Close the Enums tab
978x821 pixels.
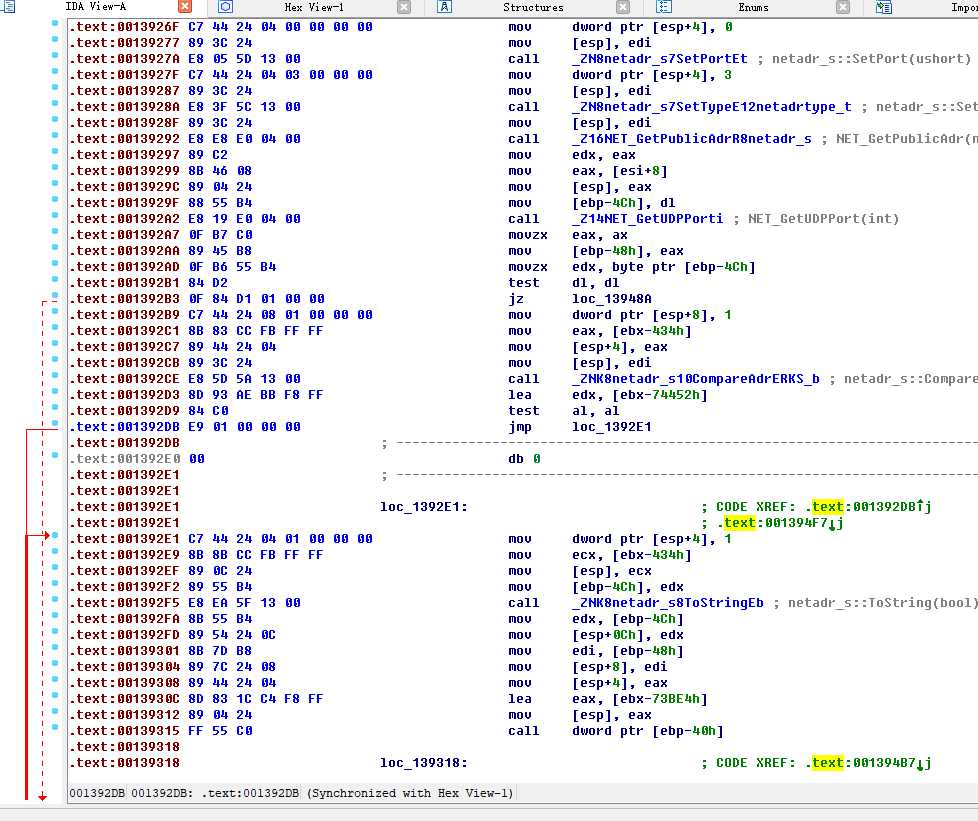coord(843,7)
